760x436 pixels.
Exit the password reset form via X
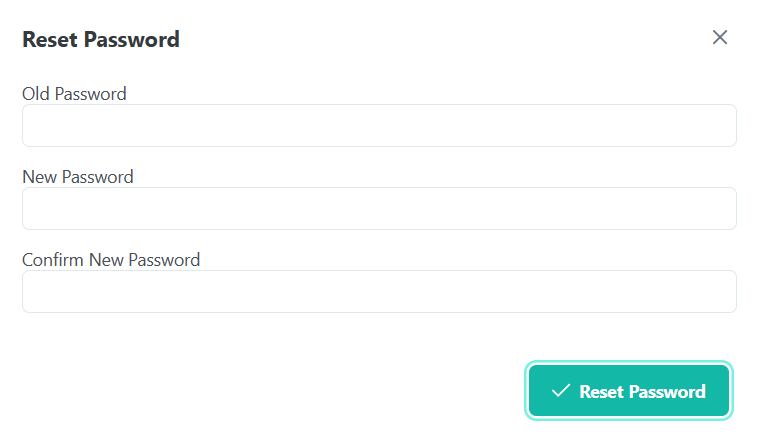pyautogui.click(x=720, y=37)
